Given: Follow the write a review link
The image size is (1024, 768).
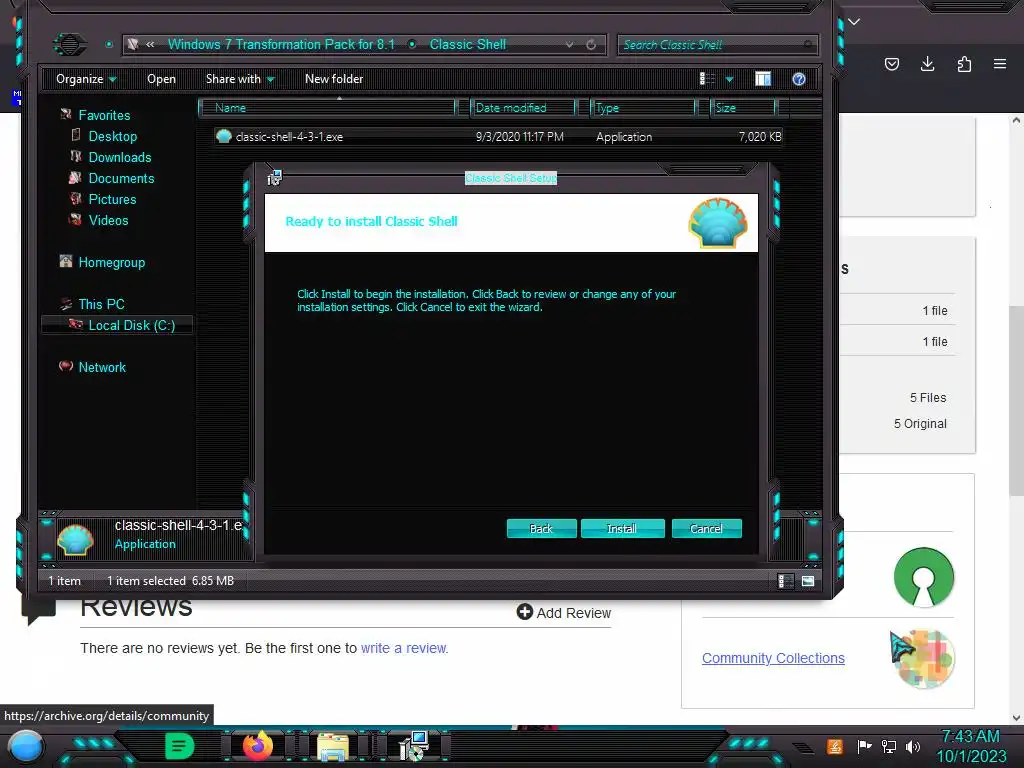Looking at the screenshot, I should (404, 648).
